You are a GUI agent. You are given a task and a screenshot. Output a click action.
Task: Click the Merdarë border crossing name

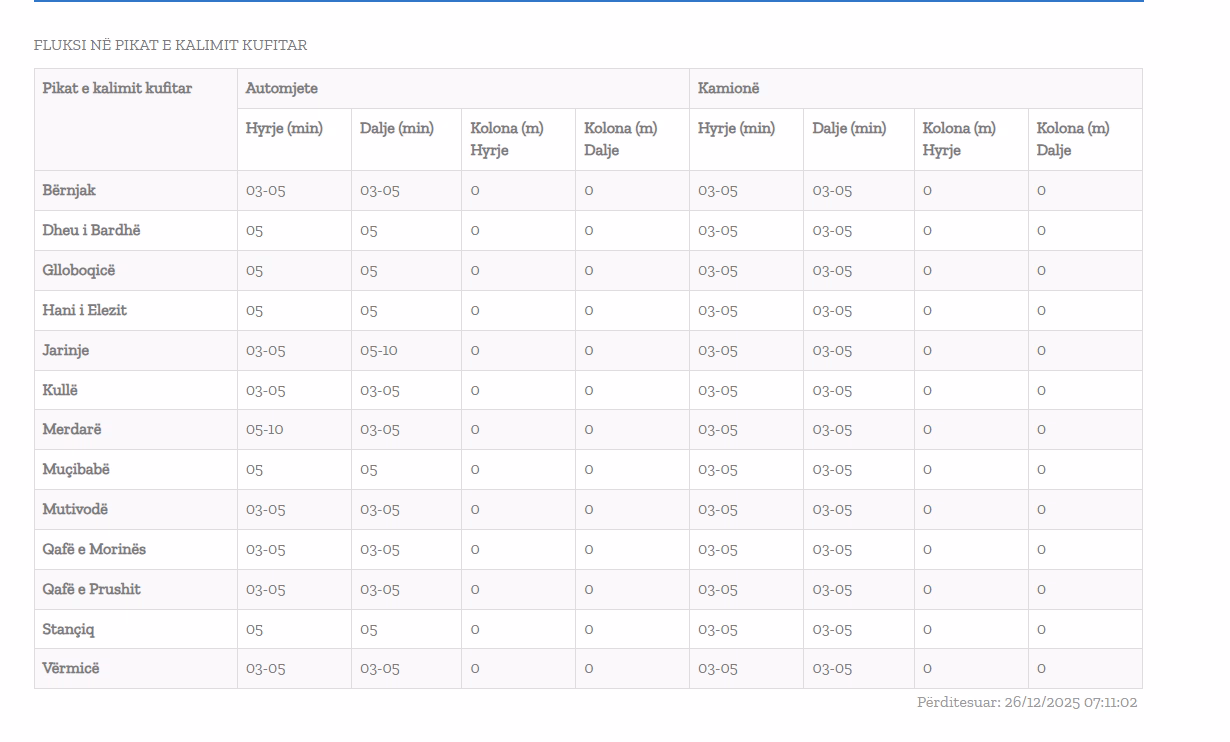[71, 429]
